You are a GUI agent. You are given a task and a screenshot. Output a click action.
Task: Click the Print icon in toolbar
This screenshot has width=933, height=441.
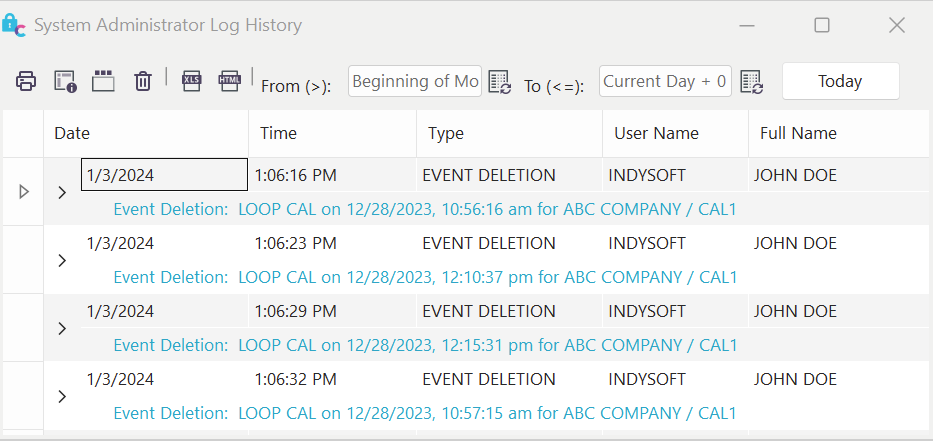(x=26, y=81)
